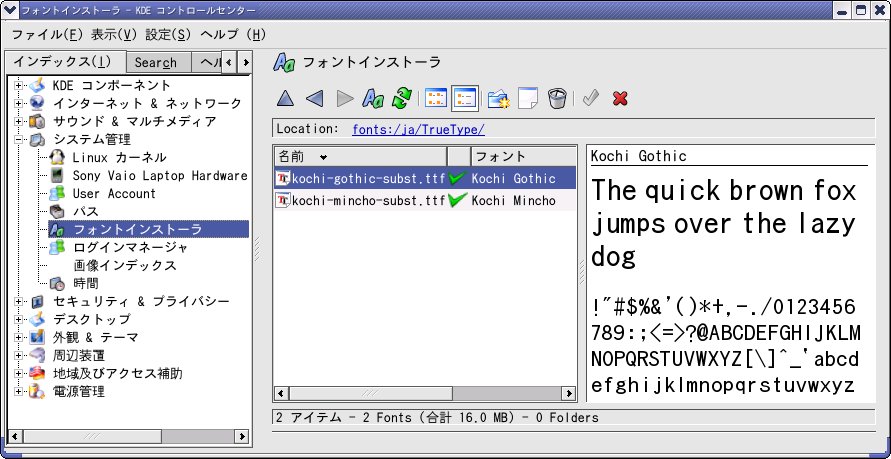Switch to icon view mode
The image size is (891, 459).
[436, 99]
